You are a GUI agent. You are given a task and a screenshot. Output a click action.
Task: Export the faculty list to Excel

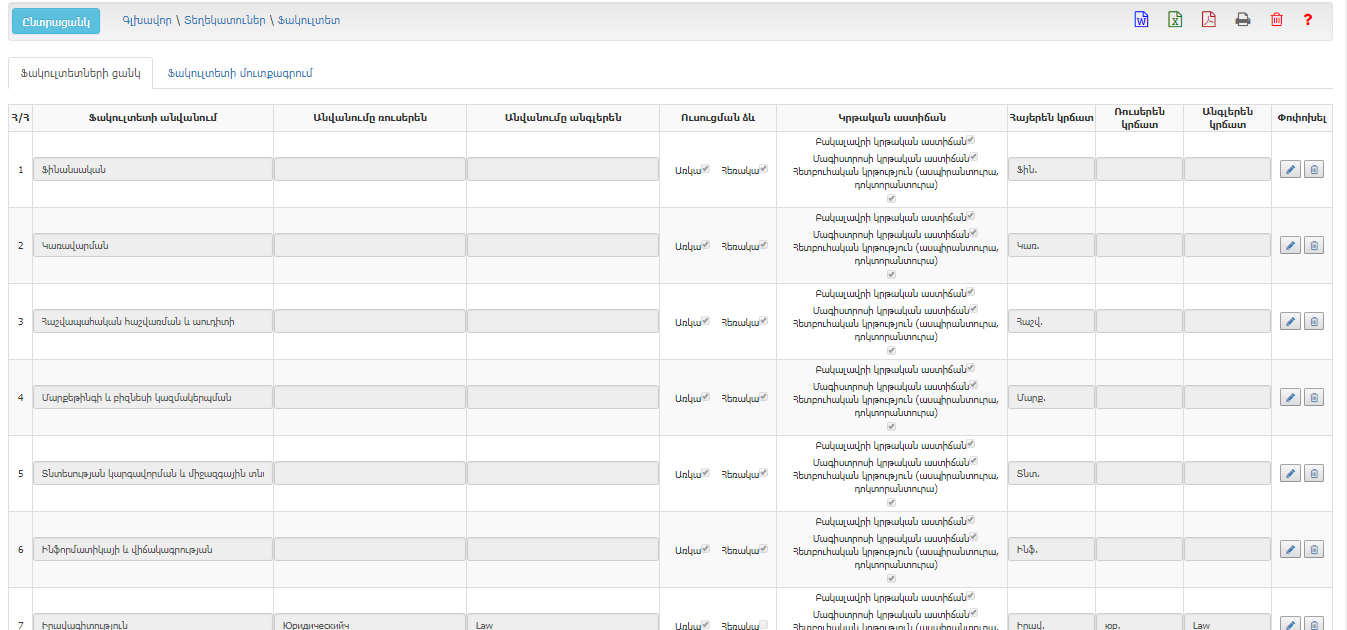point(1175,20)
